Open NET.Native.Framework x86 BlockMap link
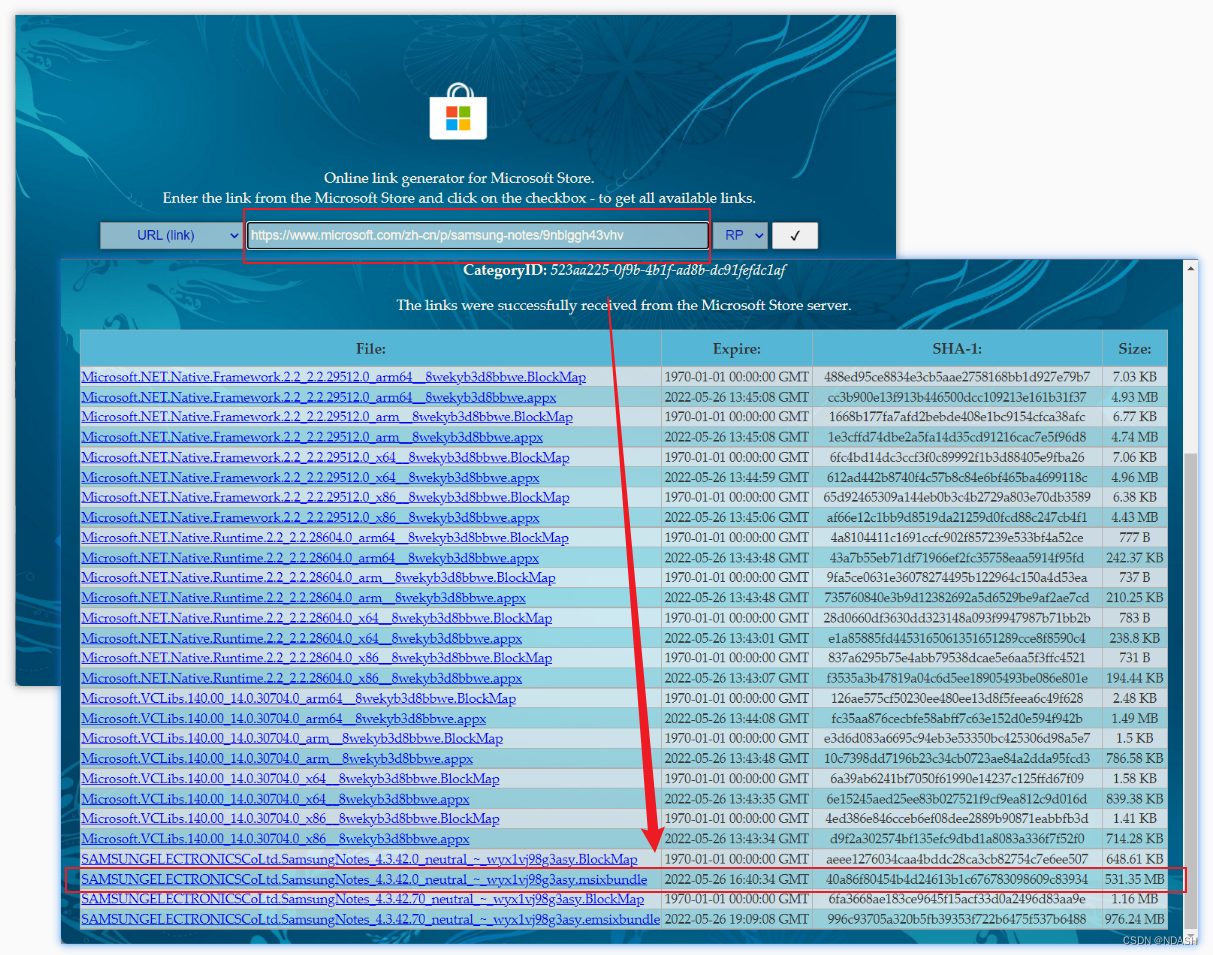 [326, 497]
